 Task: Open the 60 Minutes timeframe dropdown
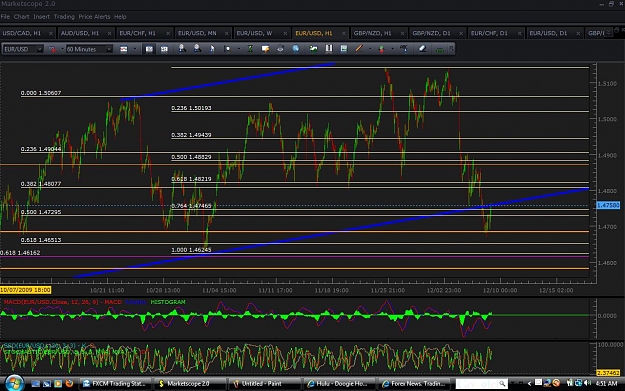109,49
